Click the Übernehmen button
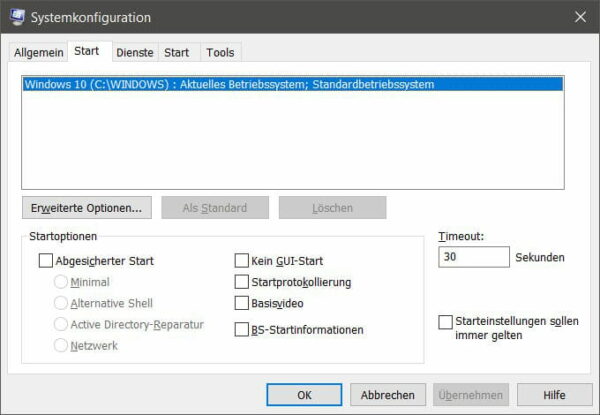 click(x=471, y=395)
